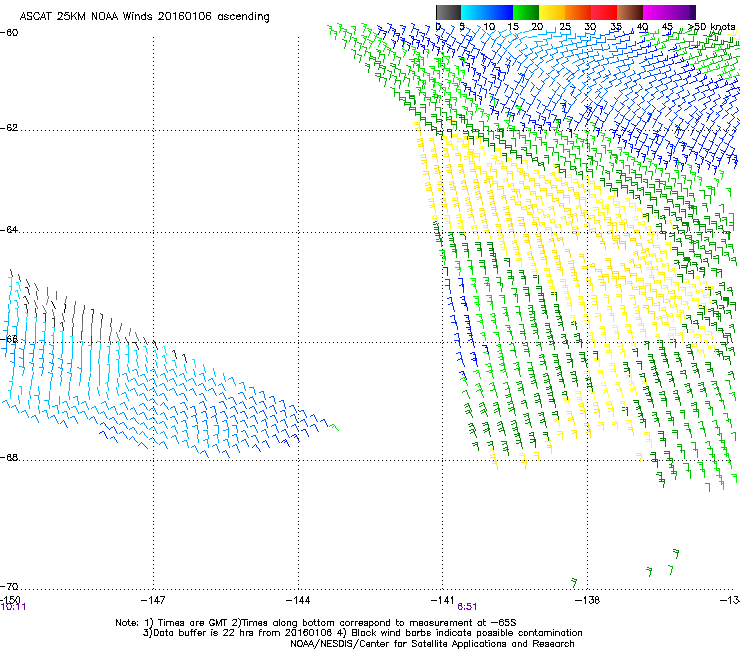Click the lone green barb at the western swath's eastern tip
The width and height of the screenshot is (740, 650).
334,427
